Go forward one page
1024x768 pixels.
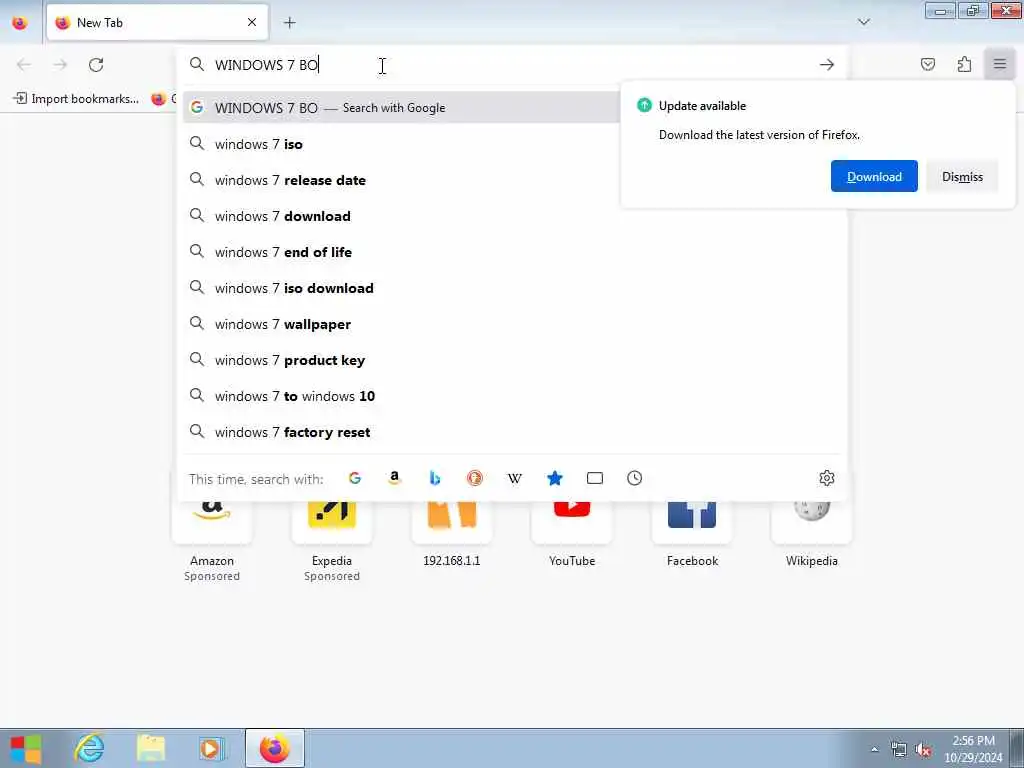pos(60,65)
